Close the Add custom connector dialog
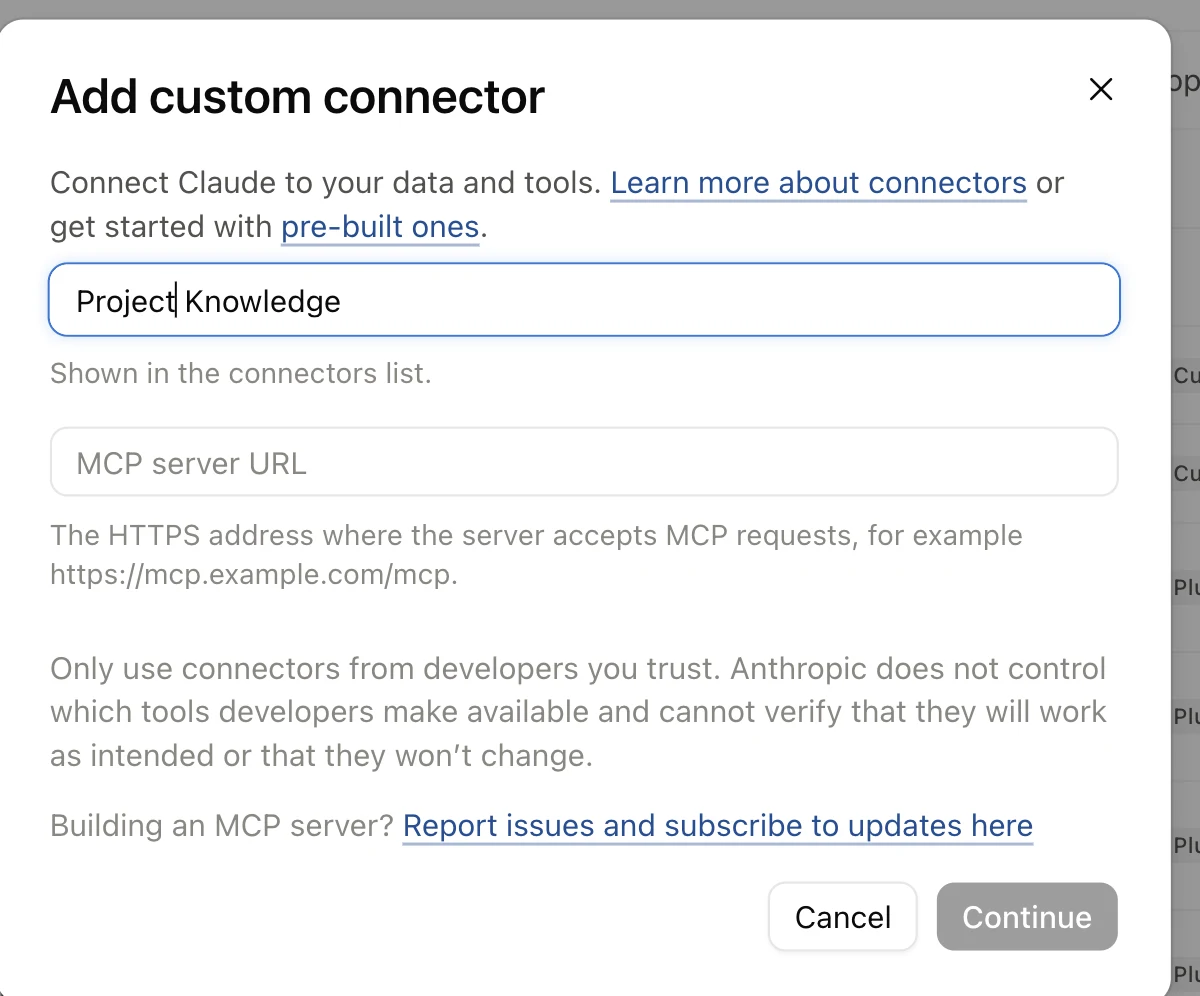The image size is (1200, 996). tap(1100, 90)
